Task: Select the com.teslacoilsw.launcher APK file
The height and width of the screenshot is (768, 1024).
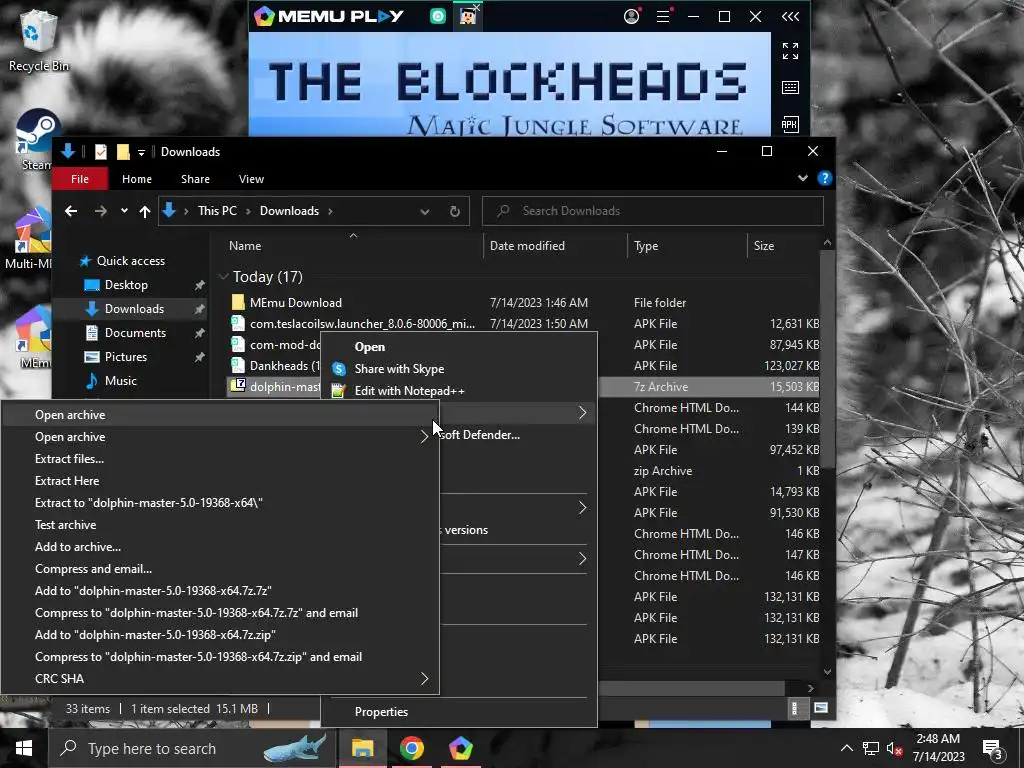Action: click(x=362, y=323)
